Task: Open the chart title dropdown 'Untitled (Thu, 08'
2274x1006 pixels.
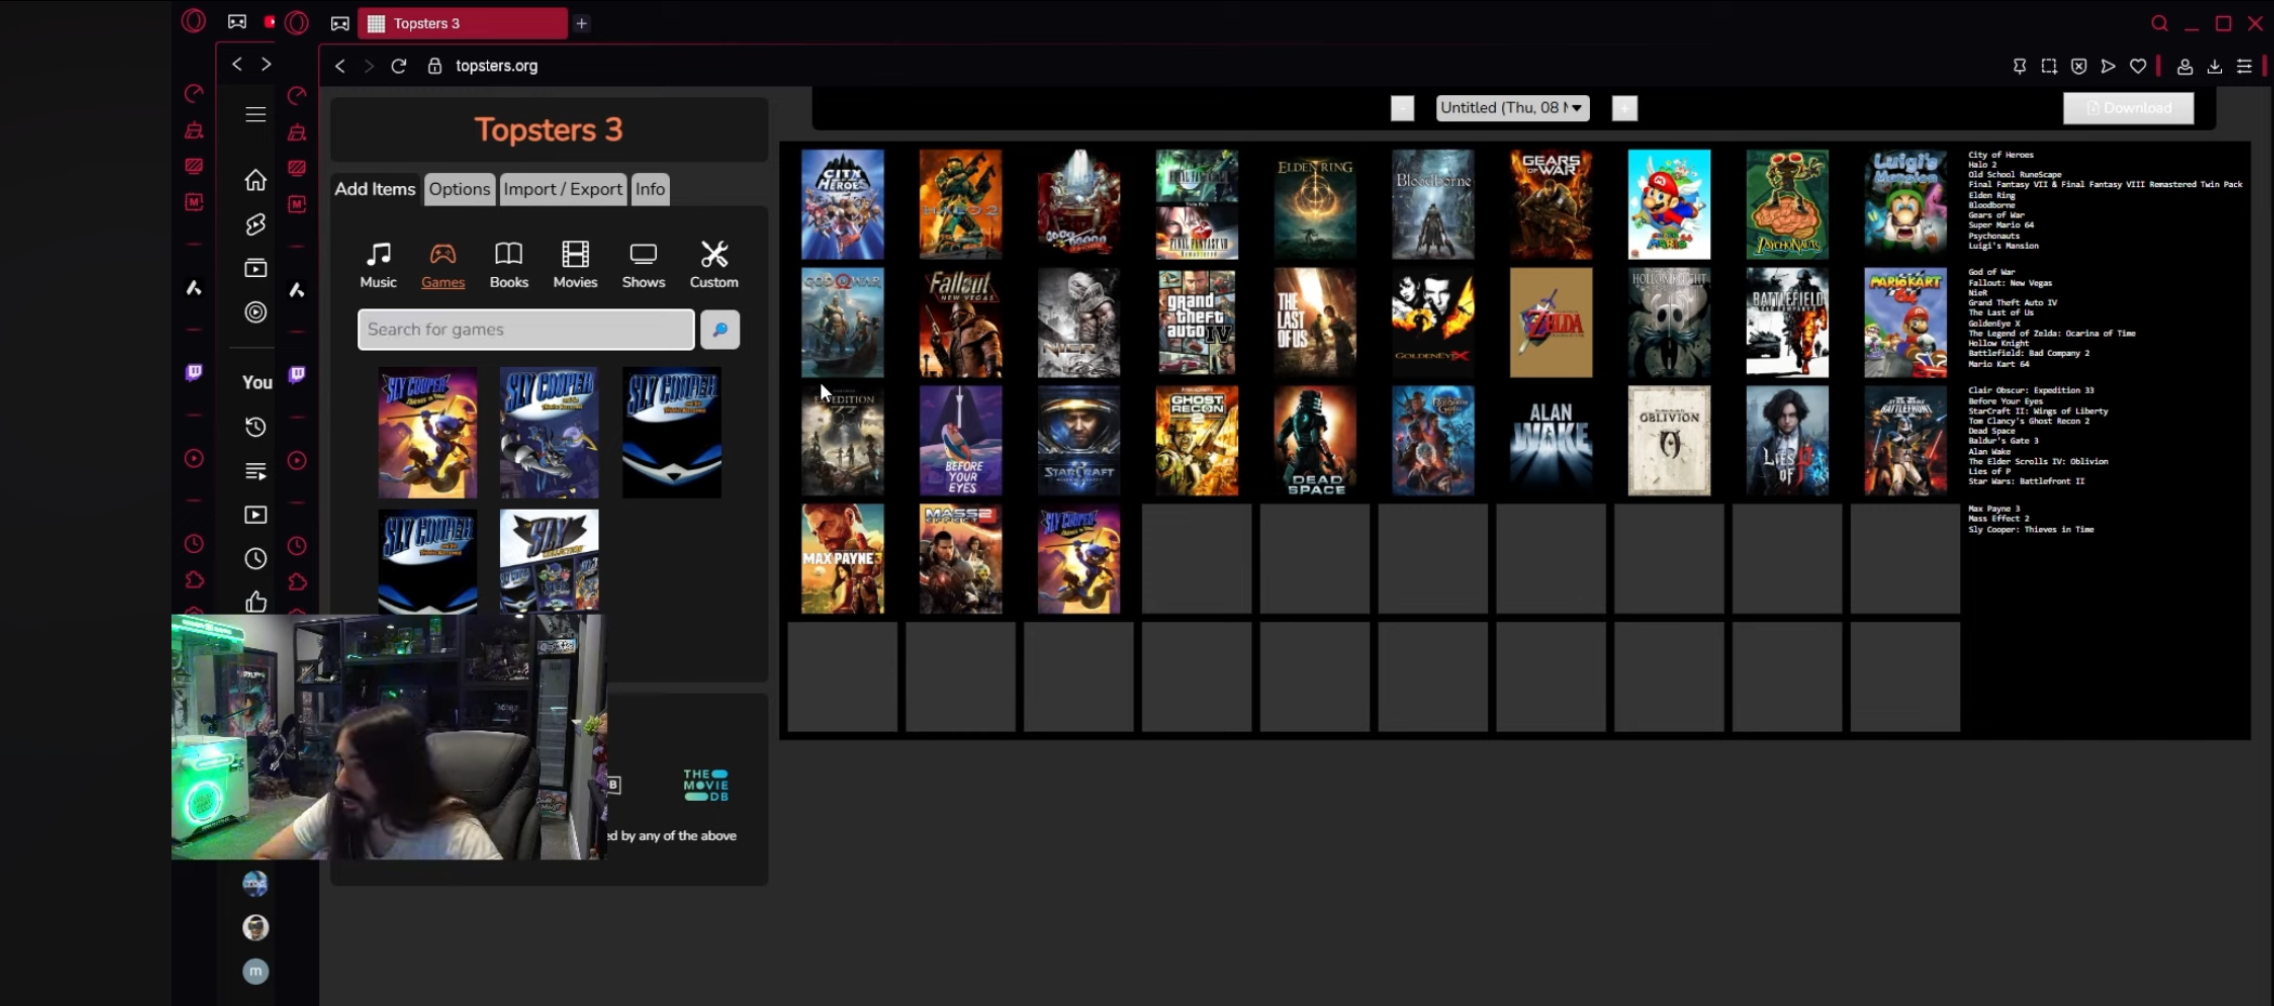Action: (1512, 108)
